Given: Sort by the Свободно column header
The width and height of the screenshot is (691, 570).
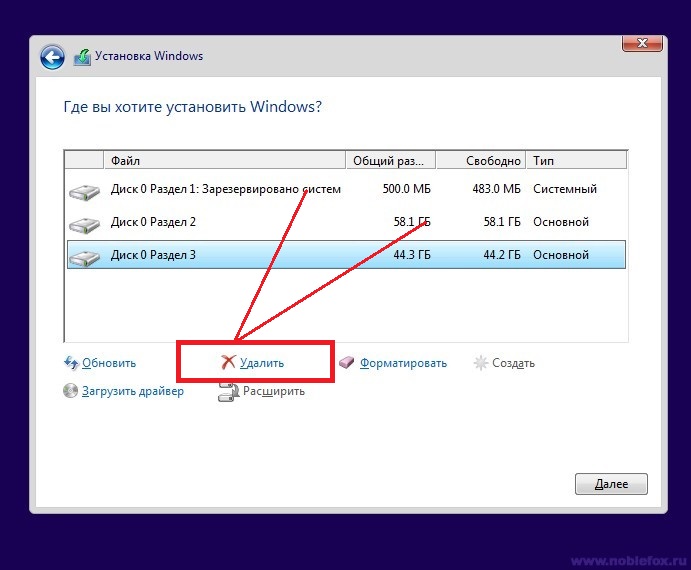Looking at the screenshot, I should [481, 160].
